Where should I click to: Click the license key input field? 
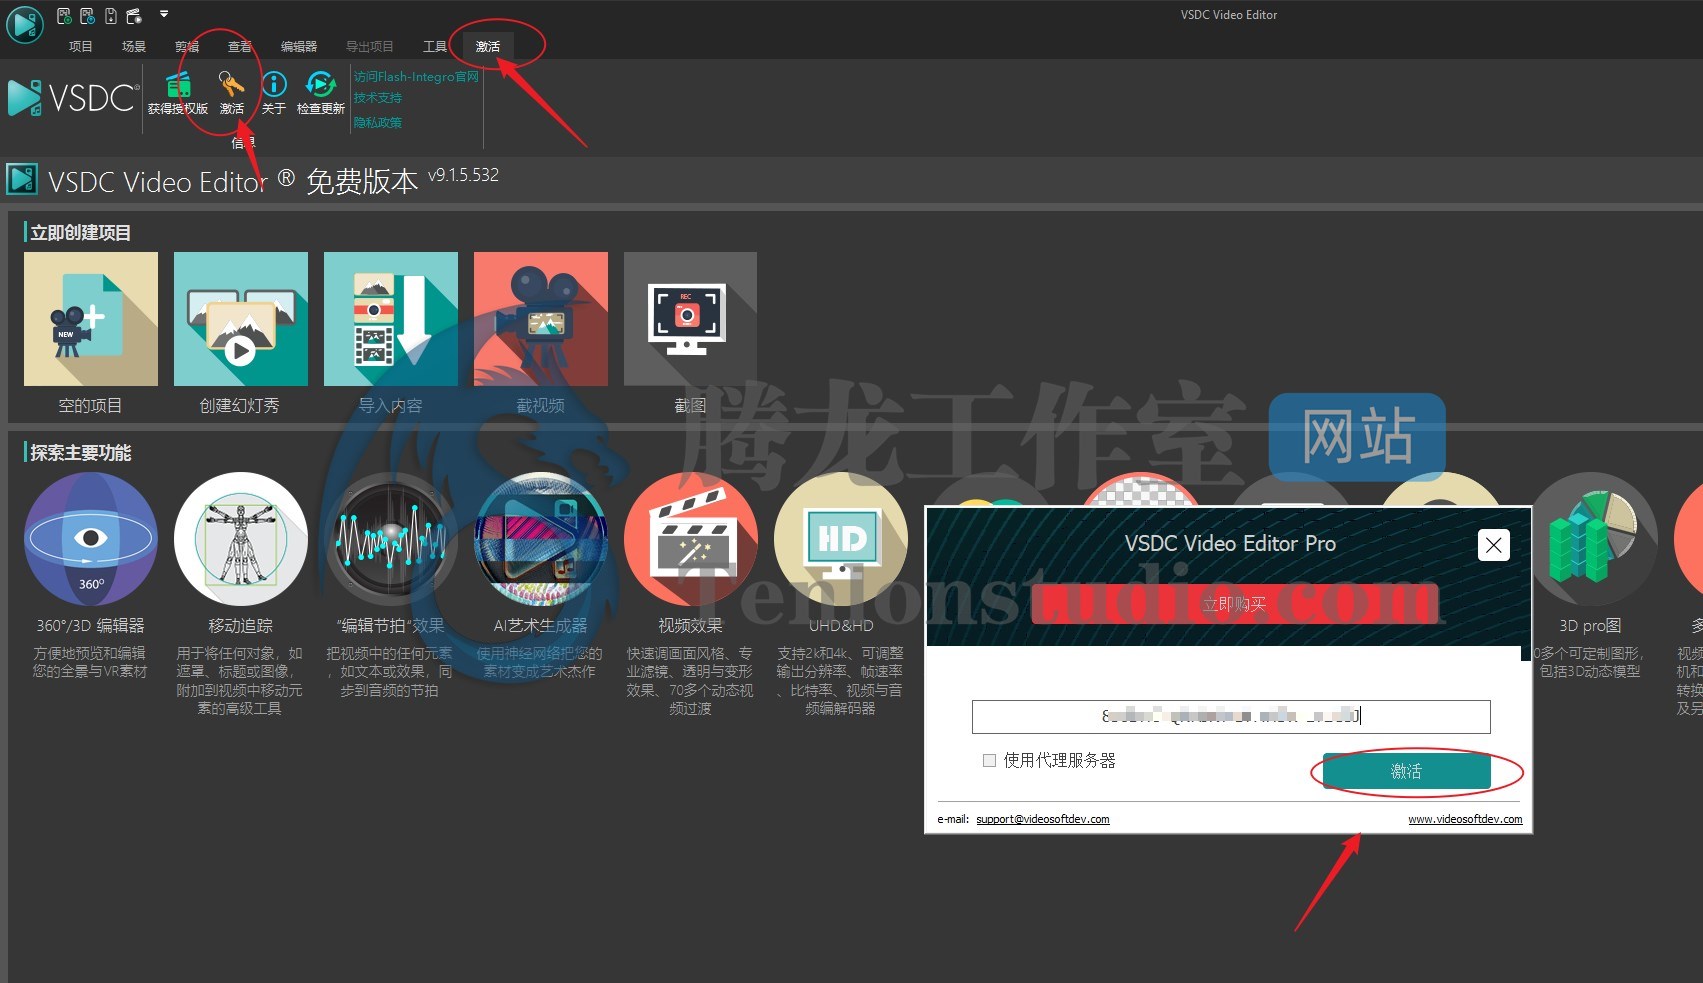pos(1231,716)
